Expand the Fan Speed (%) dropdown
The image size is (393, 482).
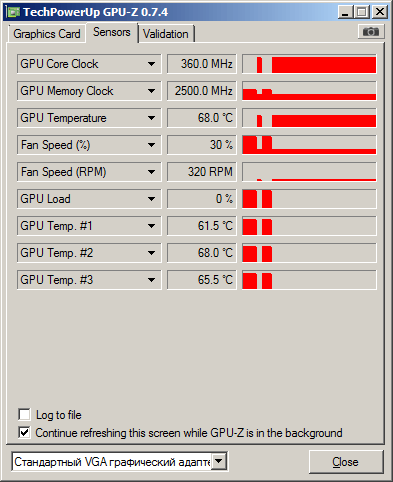tap(151, 145)
